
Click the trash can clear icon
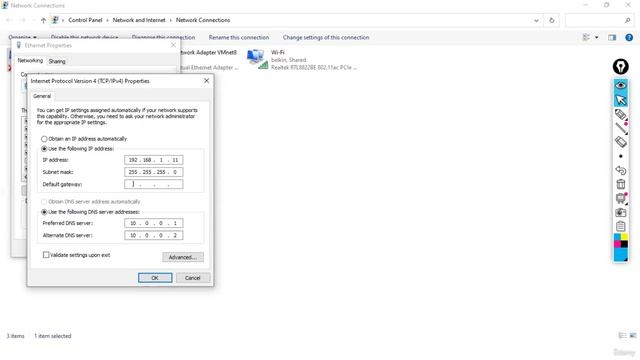[621, 184]
